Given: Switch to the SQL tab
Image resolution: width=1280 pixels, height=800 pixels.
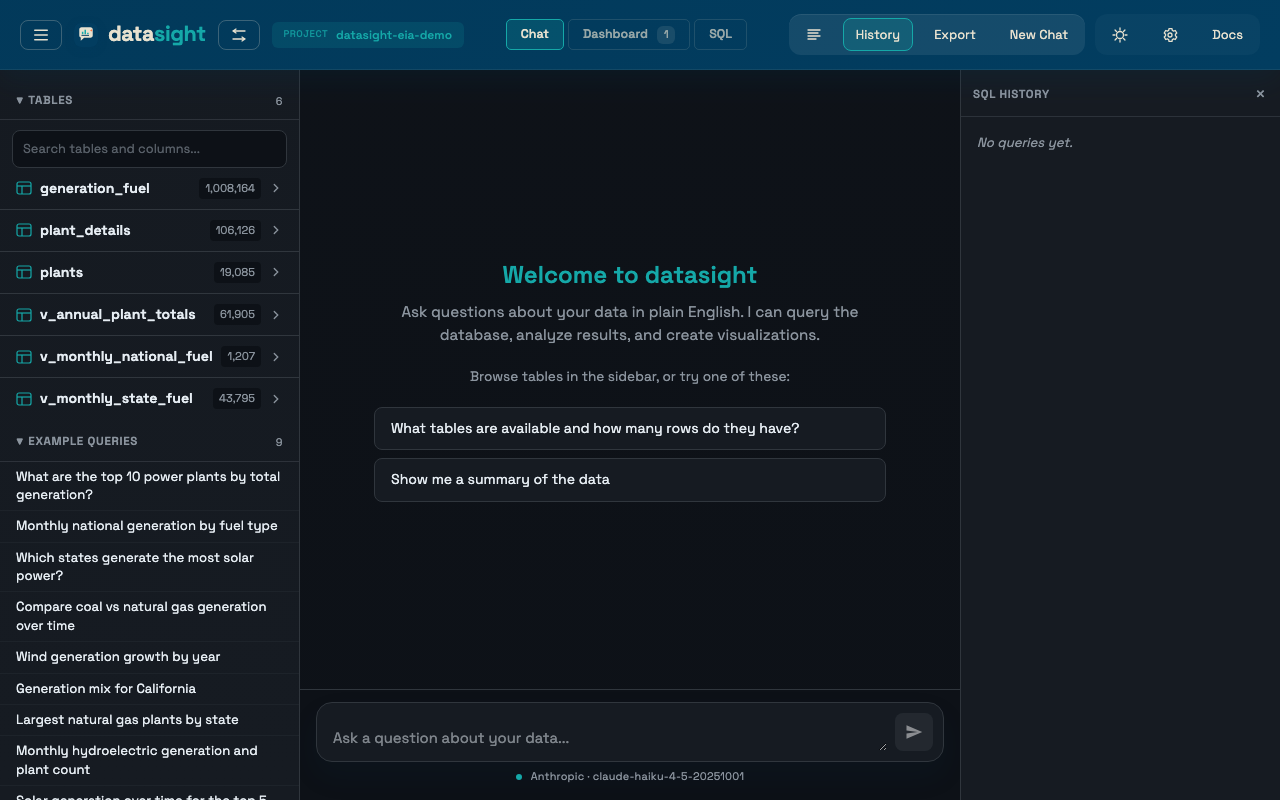Looking at the screenshot, I should [x=720, y=34].
